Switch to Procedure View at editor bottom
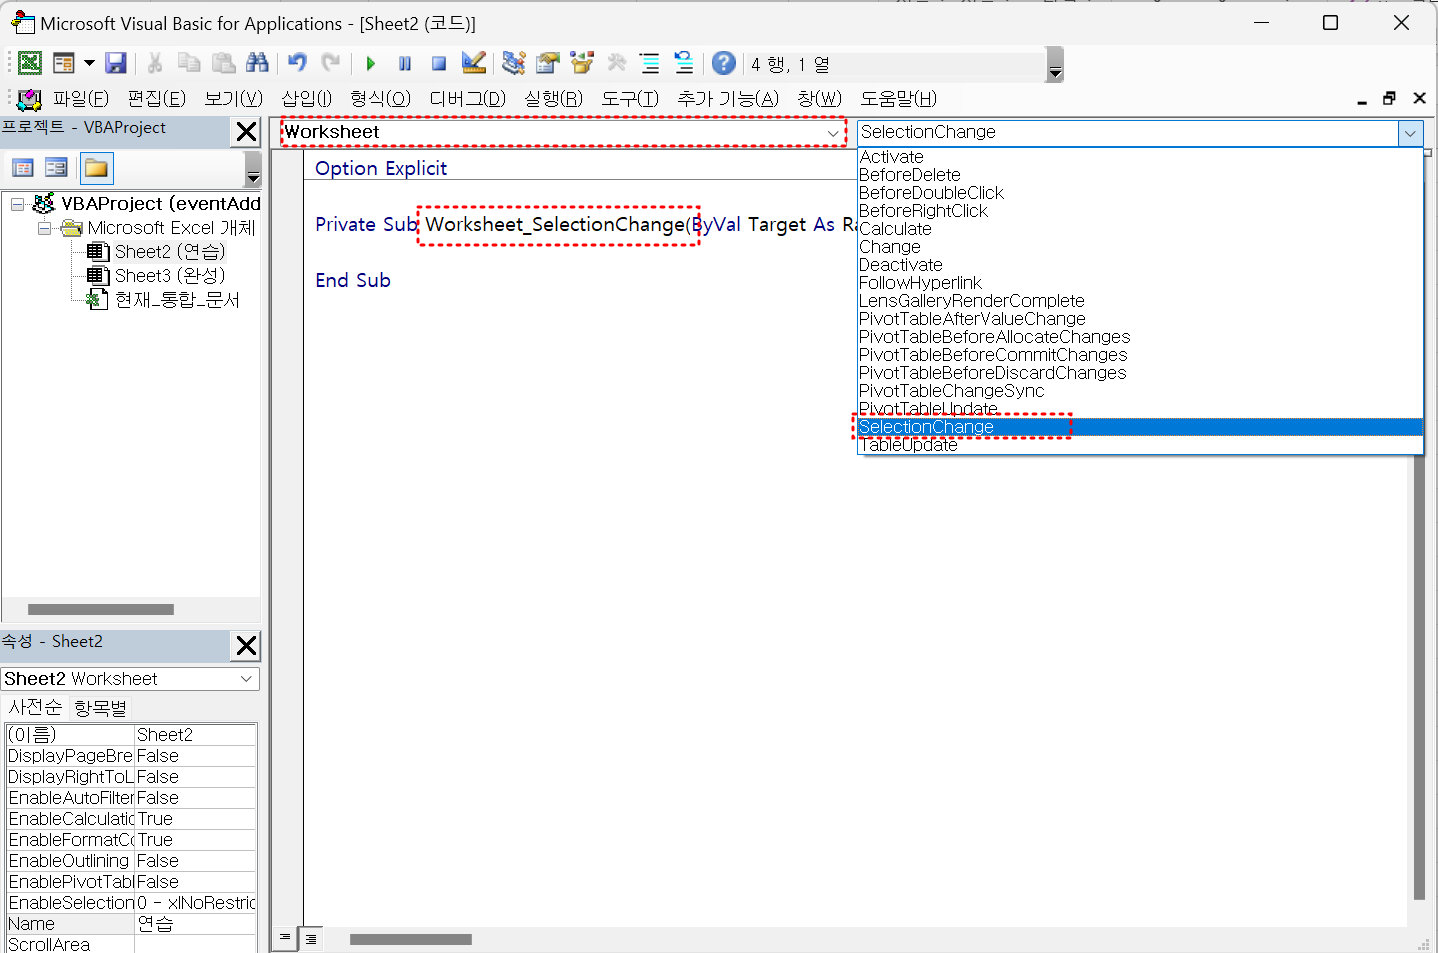Image resolution: width=1438 pixels, height=953 pixels. 285,938
